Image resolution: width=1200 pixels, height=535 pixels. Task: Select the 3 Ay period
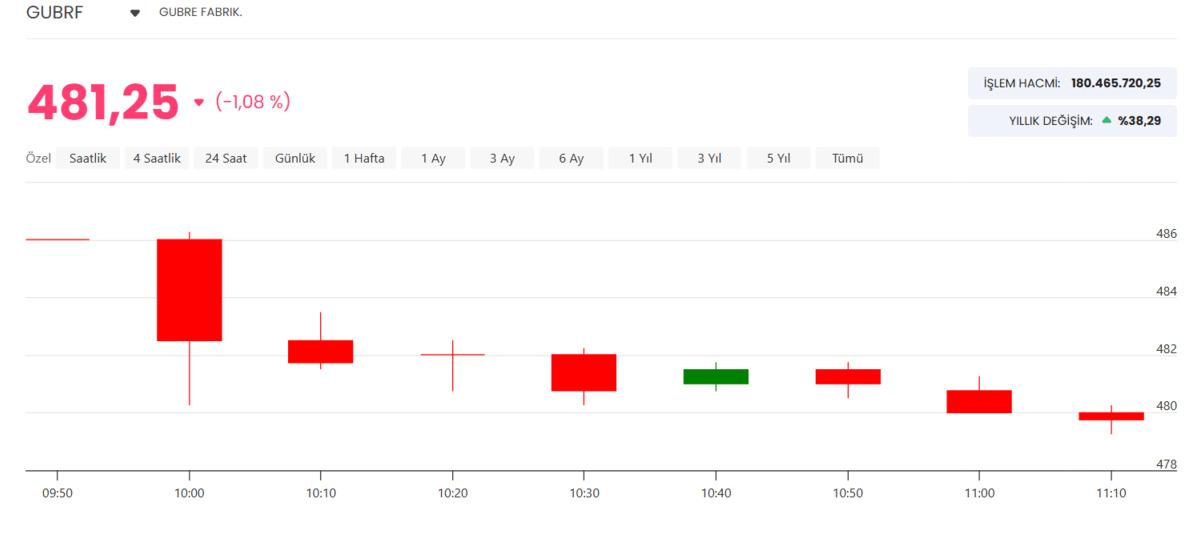coord(502,158)
